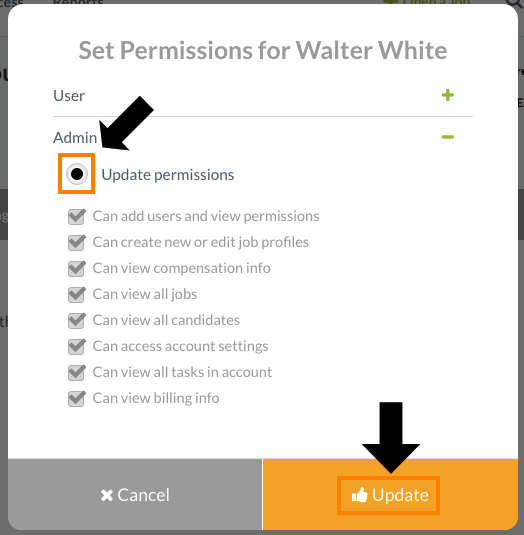Screen dimensions: 524x535
Task: Click the Set Permissions for Walter White title
Action: 263,50
